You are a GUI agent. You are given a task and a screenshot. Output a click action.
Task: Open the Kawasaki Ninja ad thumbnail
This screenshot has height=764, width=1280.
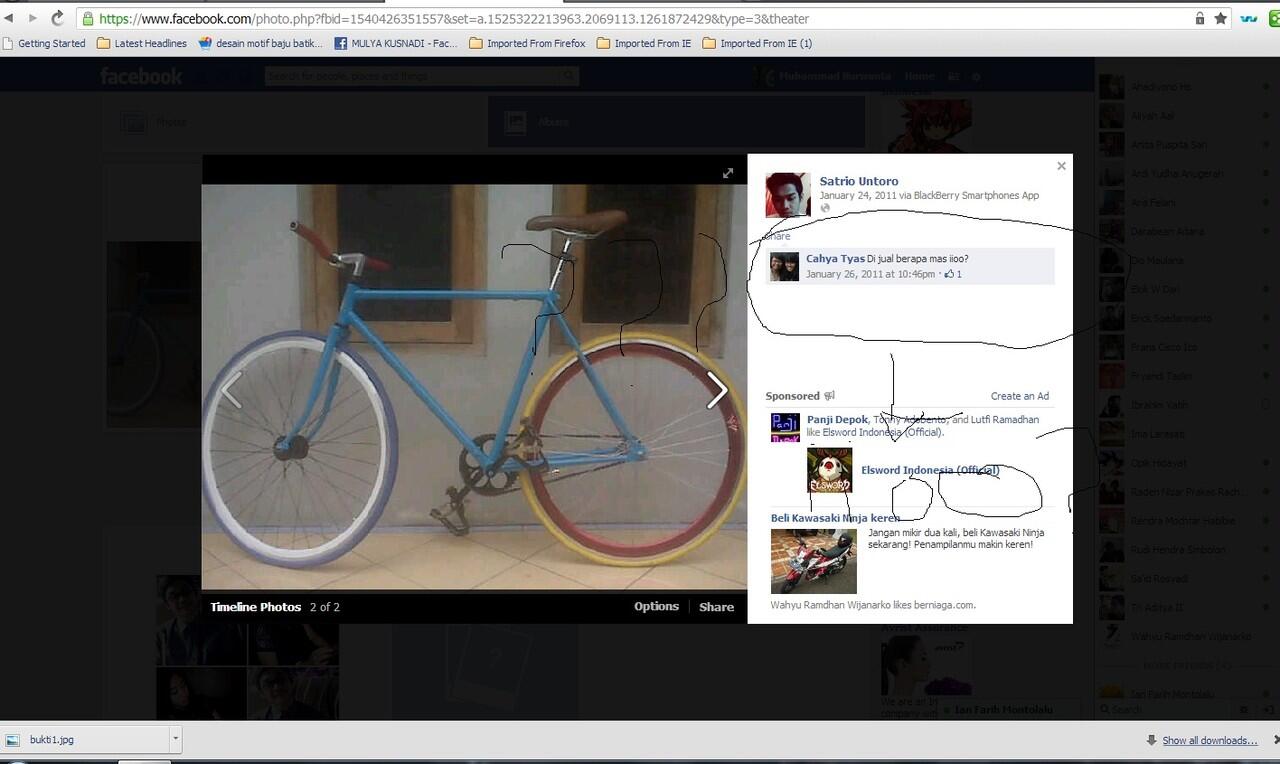coord(813,561)
